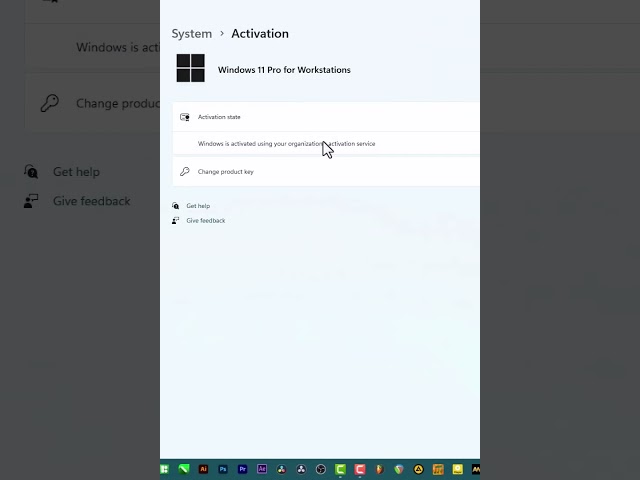Launch FL Studio from the taskbar

(380, 469)
